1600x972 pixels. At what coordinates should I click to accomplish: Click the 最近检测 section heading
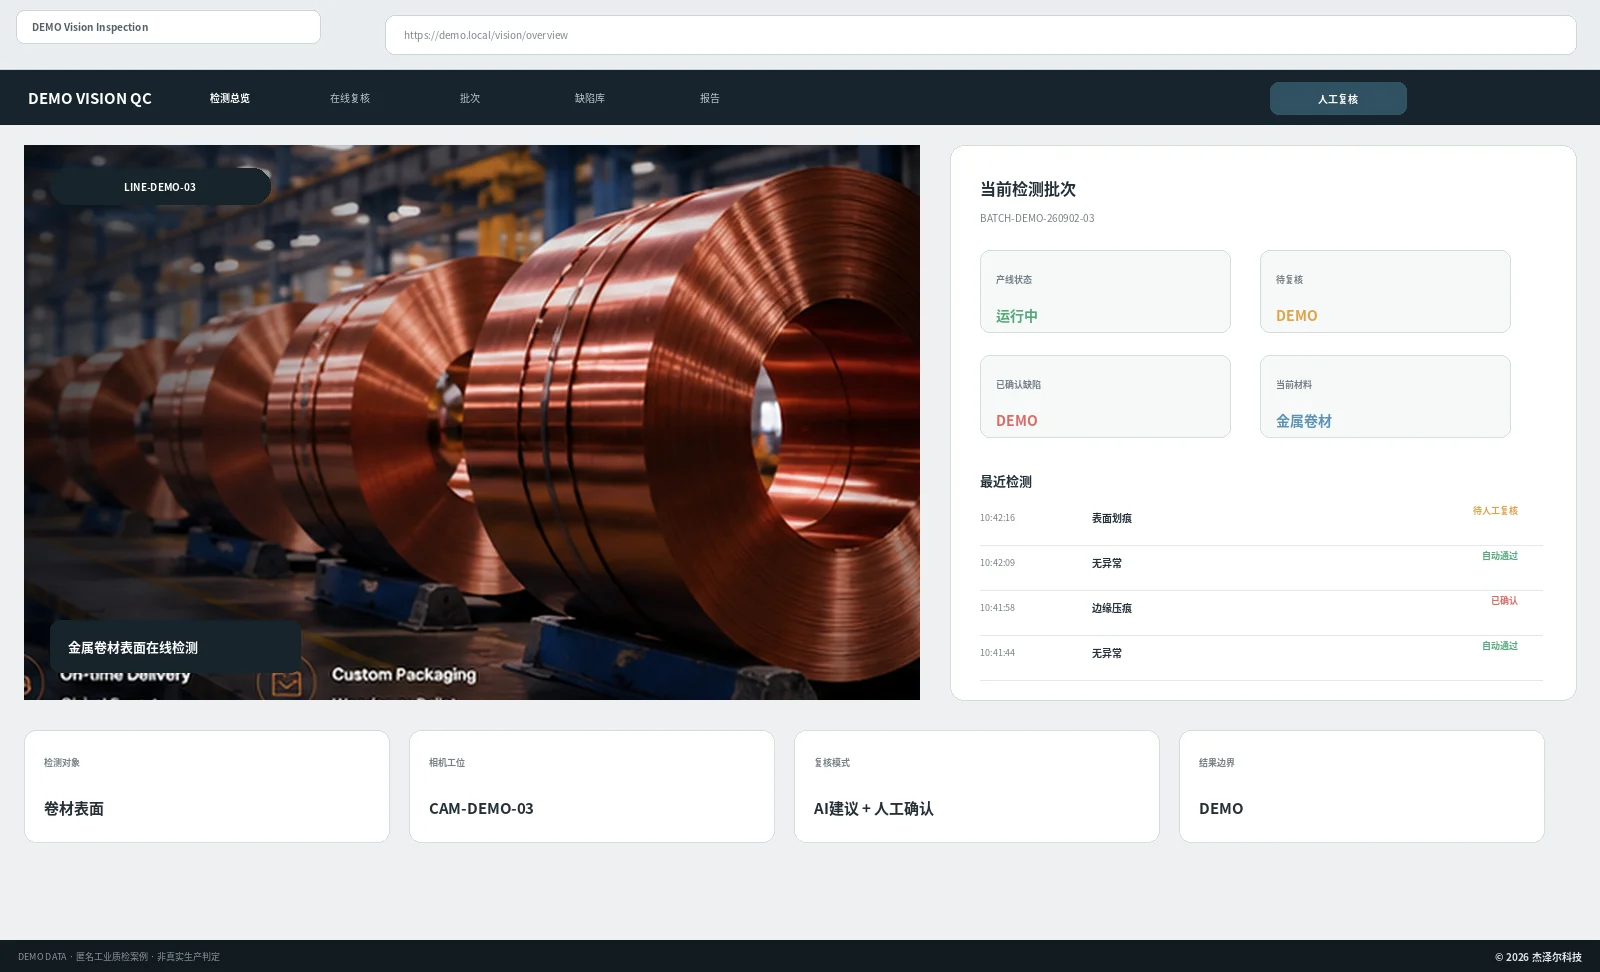point(1006,482)
